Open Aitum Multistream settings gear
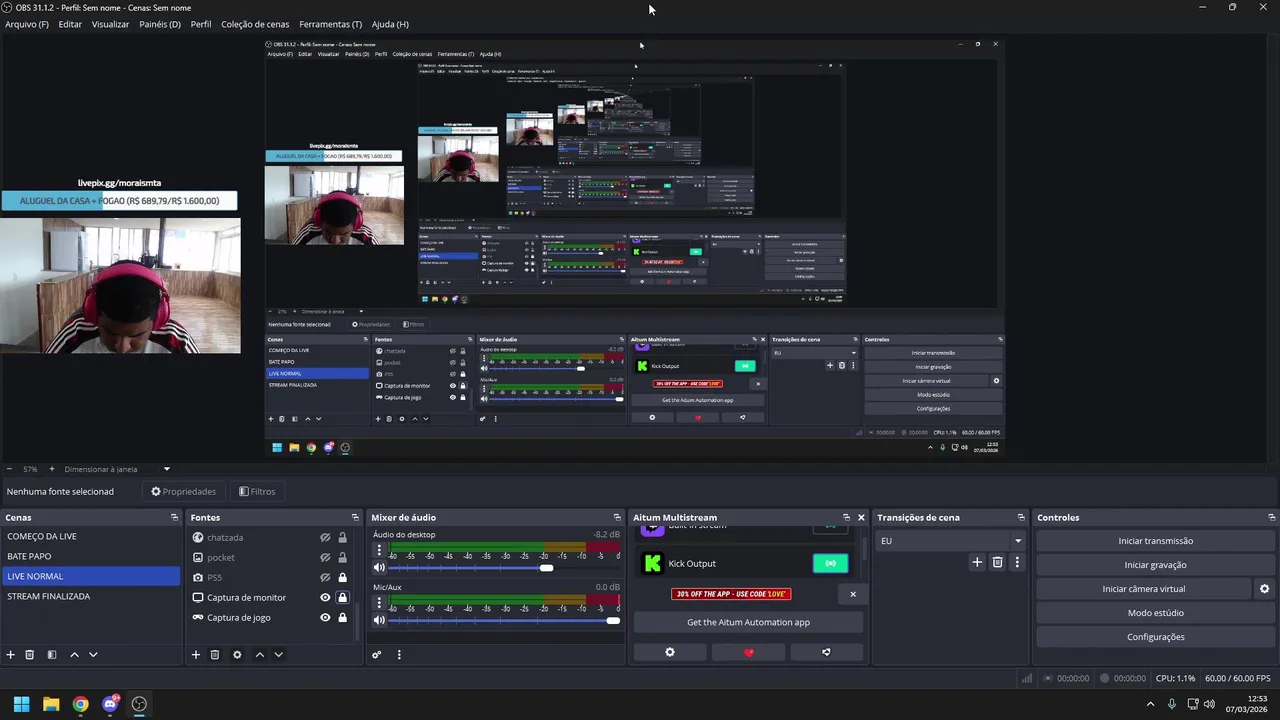The image size is (1280, 720). pos(670,652)
